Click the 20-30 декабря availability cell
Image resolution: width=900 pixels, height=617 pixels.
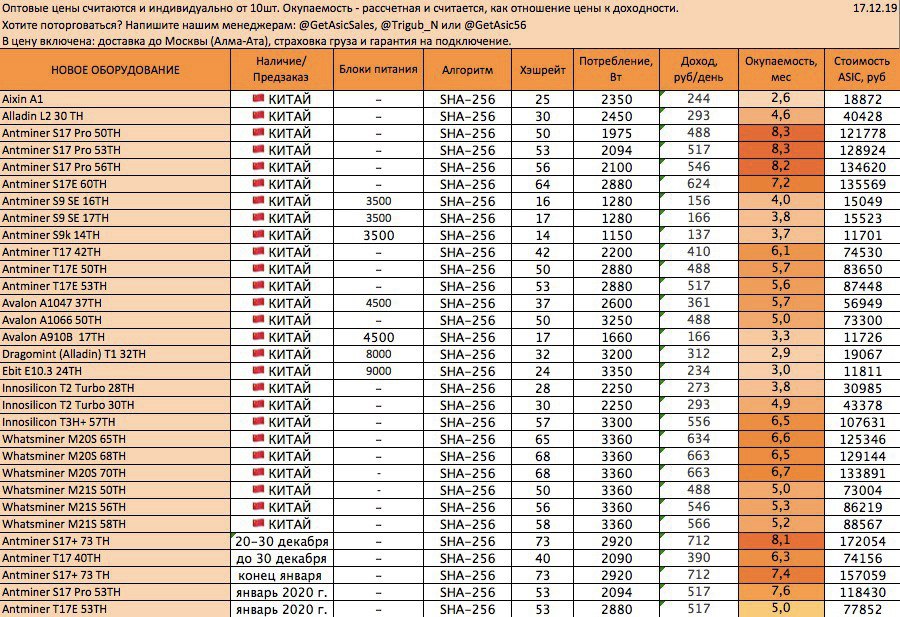click(x=281, y=541)
